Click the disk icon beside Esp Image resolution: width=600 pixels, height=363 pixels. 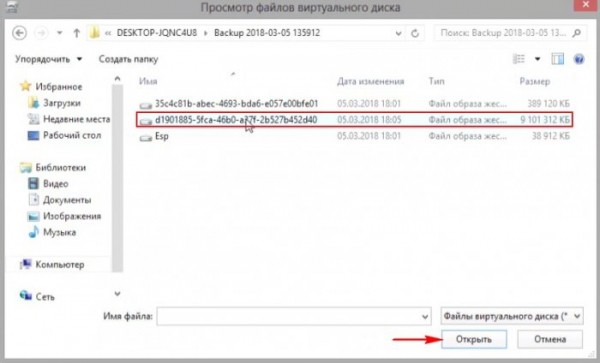coord(145,137)
